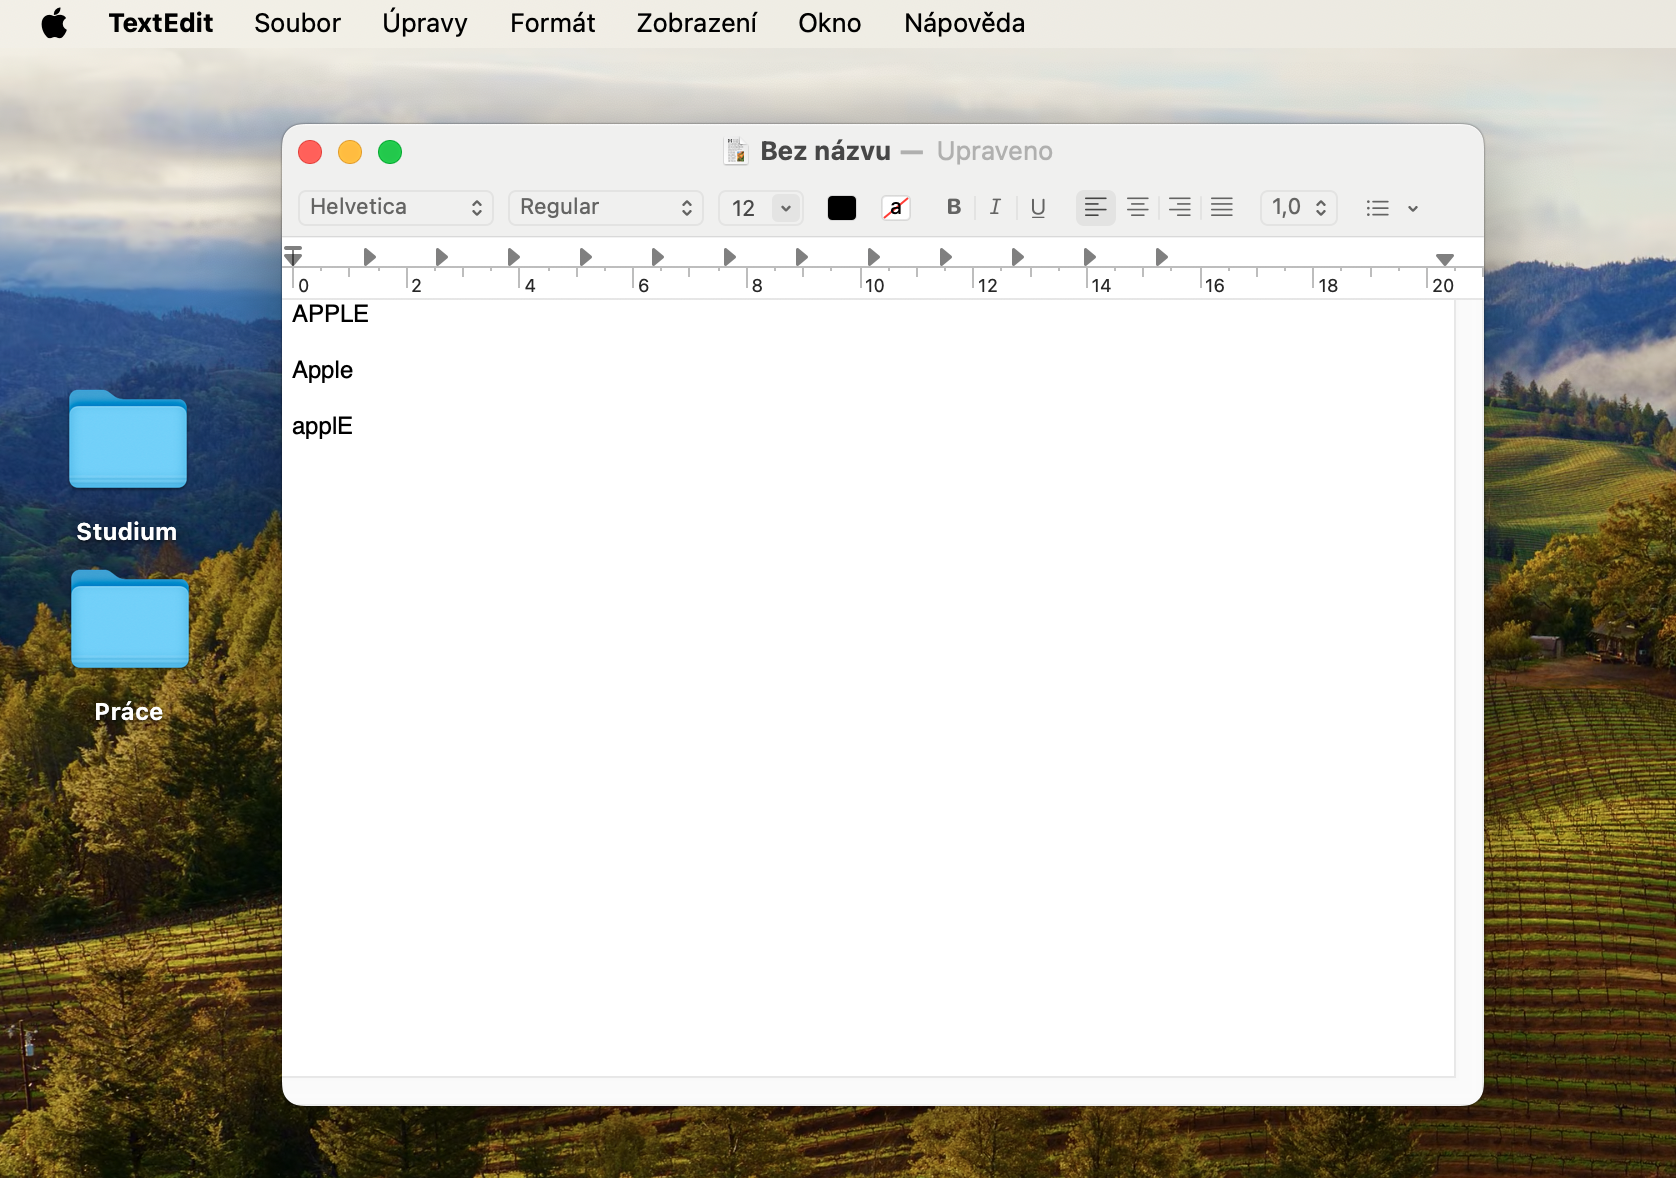This screenshot has height=1178, width=1676.
Task: Minimize the TextEdit window
Action: [350, 152]
